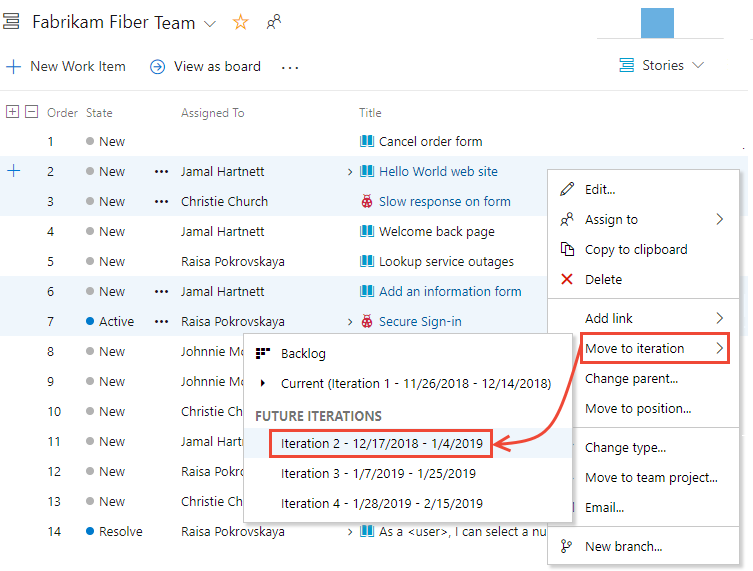Viewport: 753px width, 571px height.
Task: Open the Fabrikam Fiber Team dropdown
Action: click(209, 23)
